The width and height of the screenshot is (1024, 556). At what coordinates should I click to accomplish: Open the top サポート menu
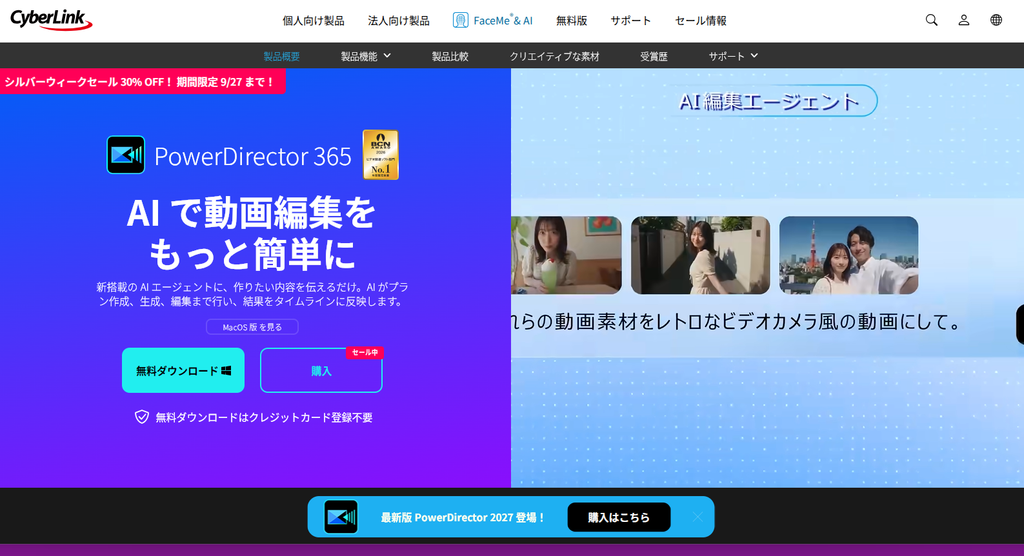pos(630,21)
